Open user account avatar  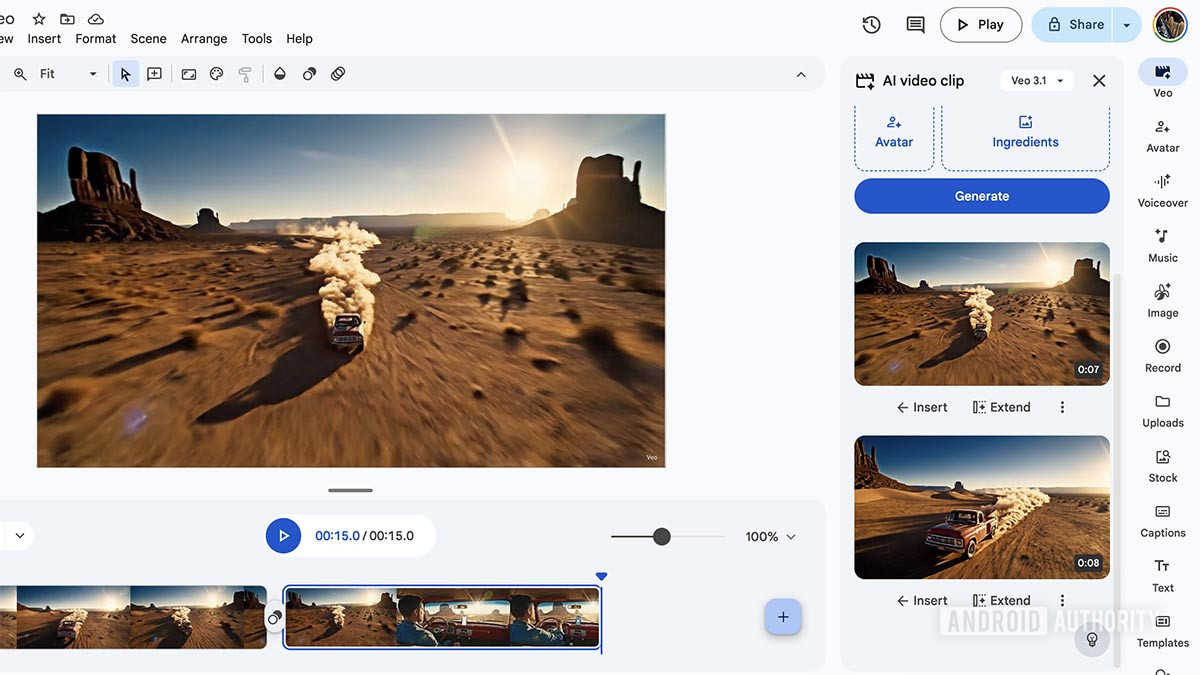(x=1170, y=25)
